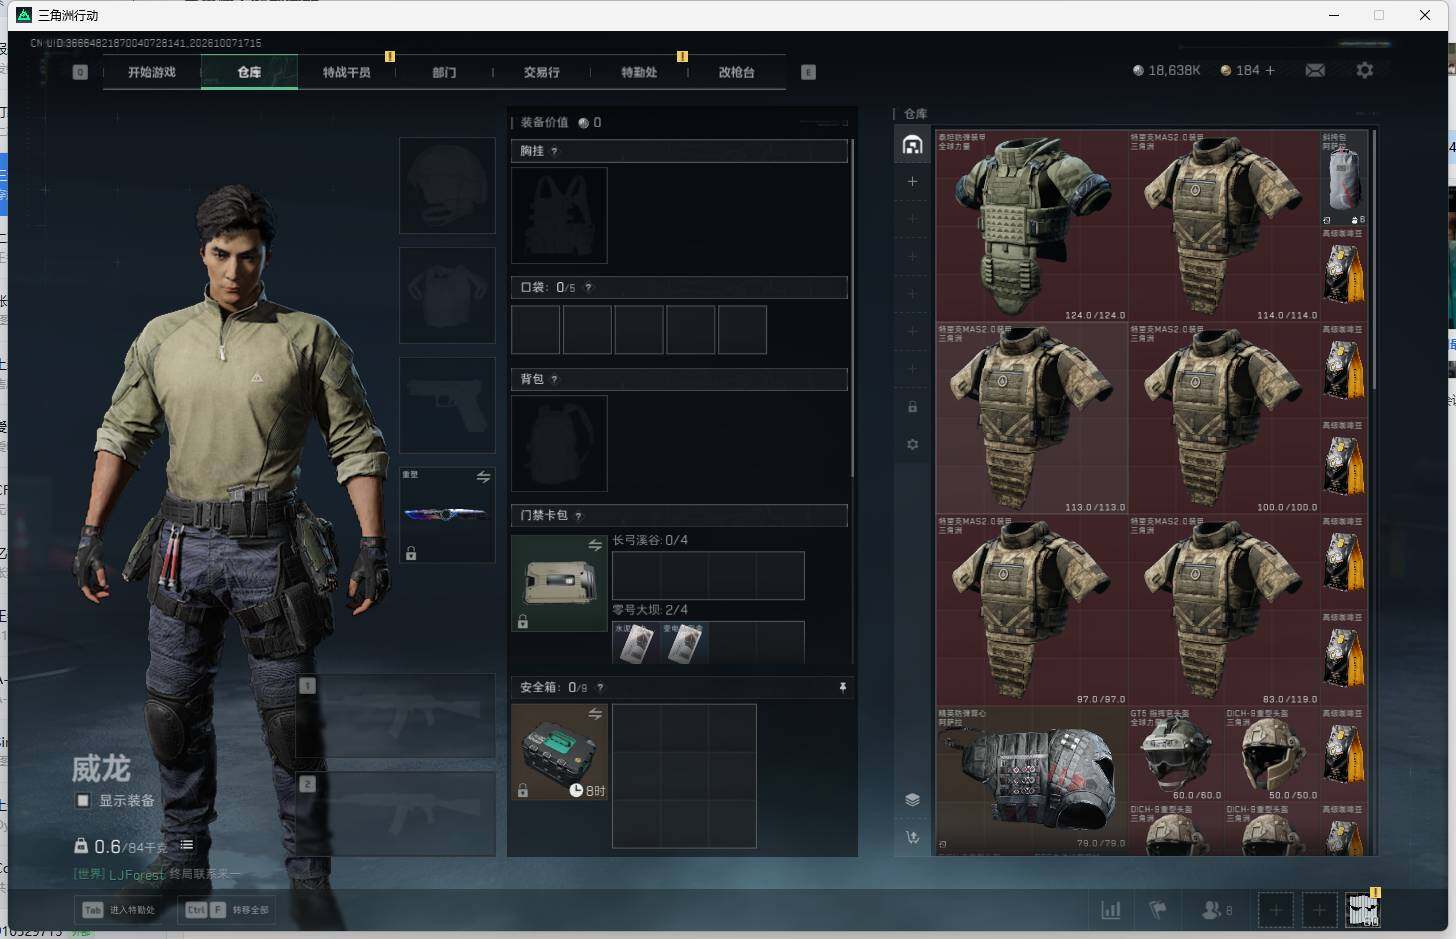Open help for 胸挂
The width and height of the screenshot is (1456, 939).
pos(554,151)
